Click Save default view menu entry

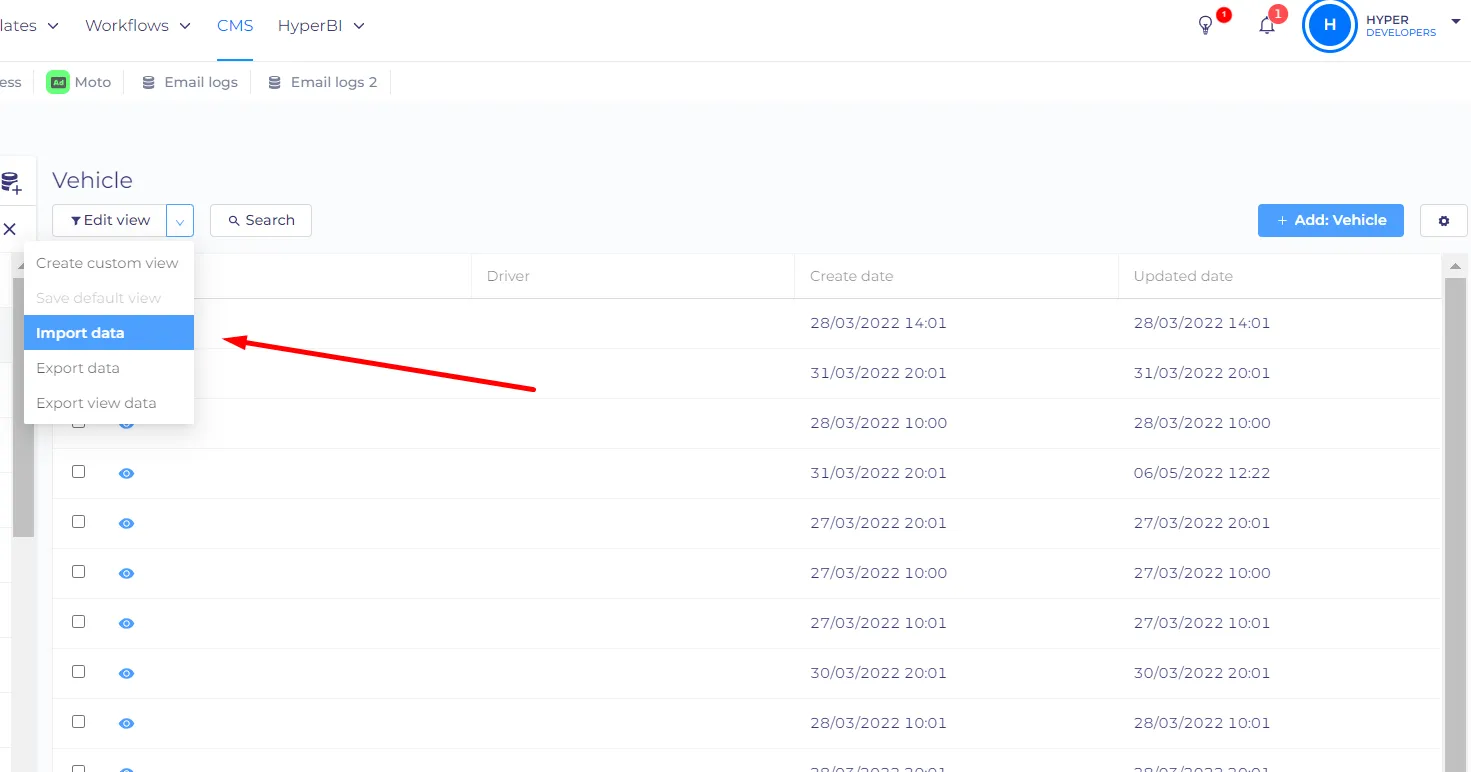(x=108, y=298)
